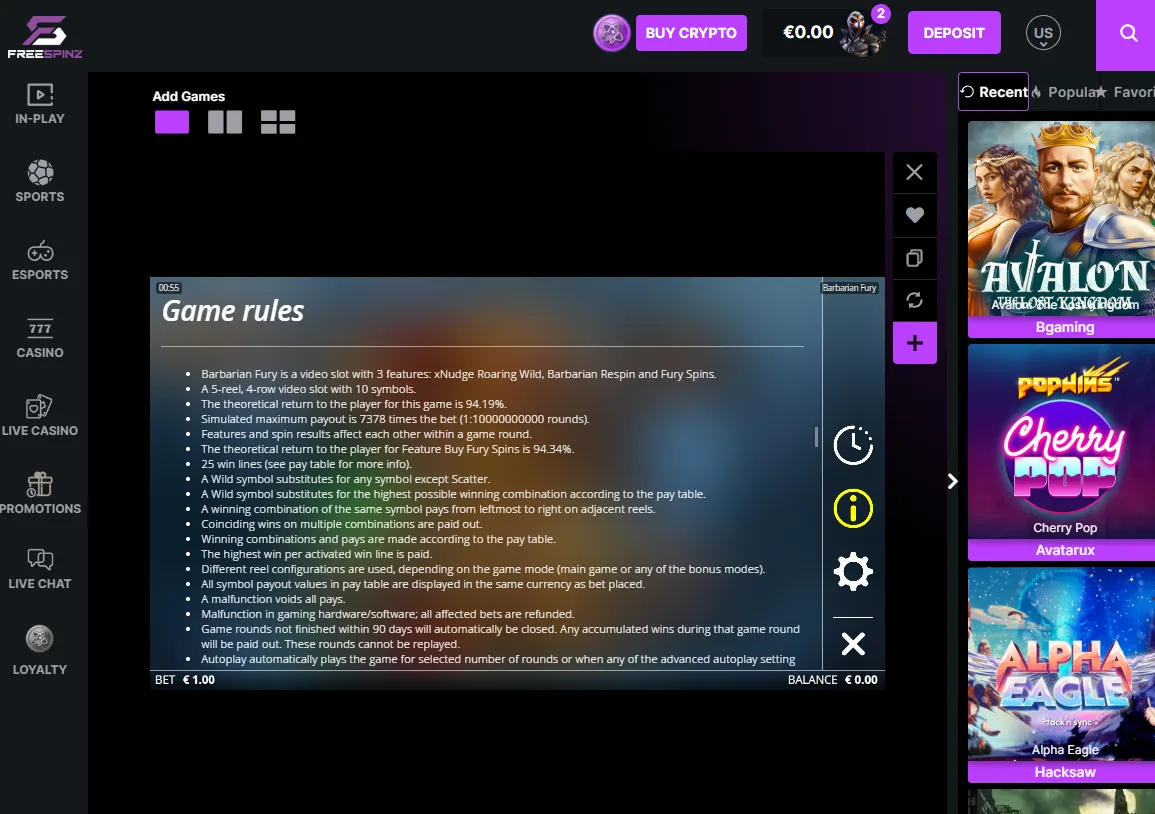
Task: Select two-game split layout view
Action: (225, 122)
